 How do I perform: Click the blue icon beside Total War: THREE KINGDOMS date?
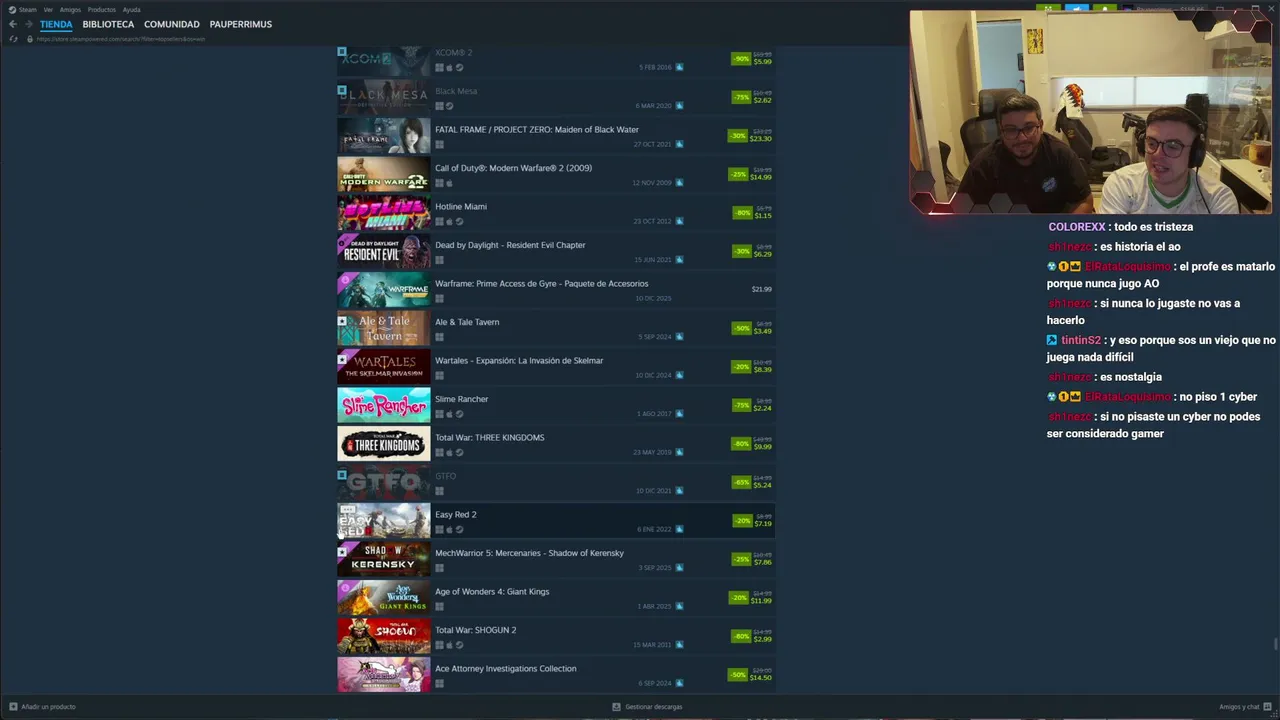(x=679, y=452)
